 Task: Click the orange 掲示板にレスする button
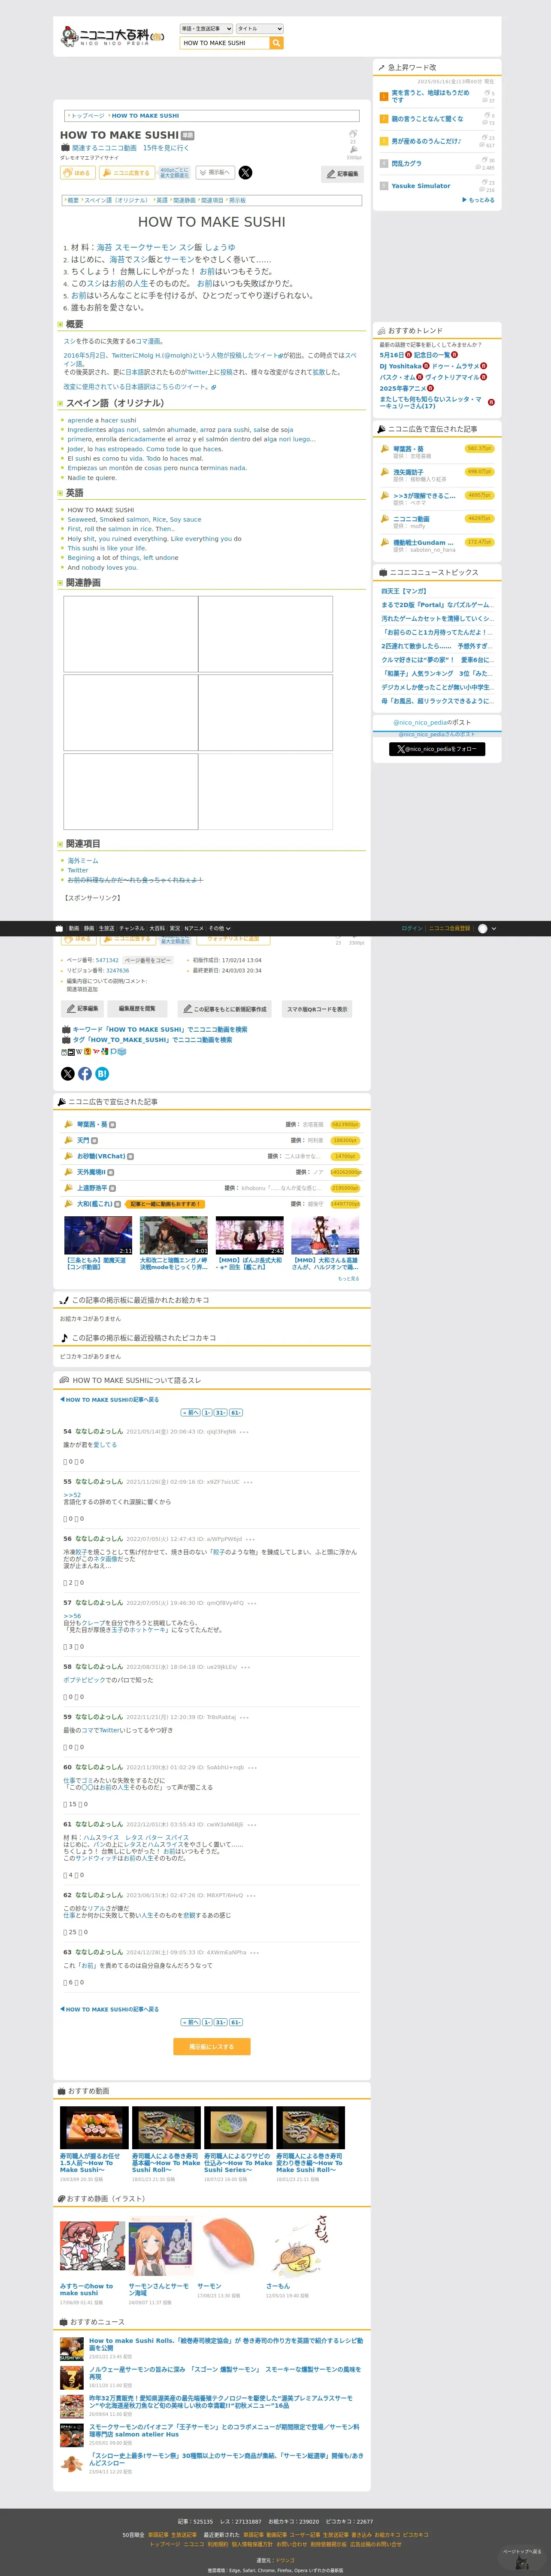(211, 2047)
